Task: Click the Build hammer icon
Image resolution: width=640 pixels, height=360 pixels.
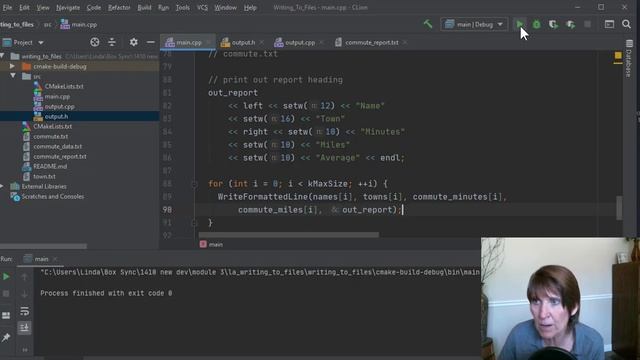Action: (x=428, y=24)
